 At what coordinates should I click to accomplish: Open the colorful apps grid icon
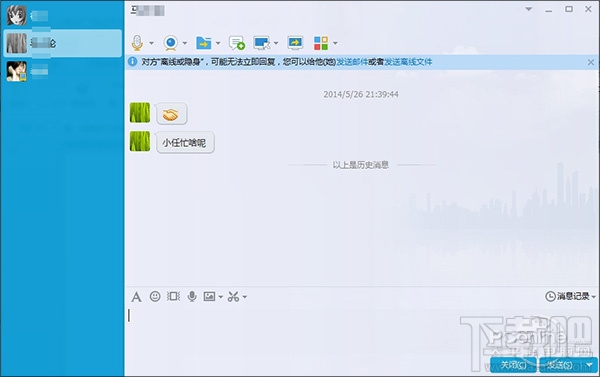[x=321, y=43]
